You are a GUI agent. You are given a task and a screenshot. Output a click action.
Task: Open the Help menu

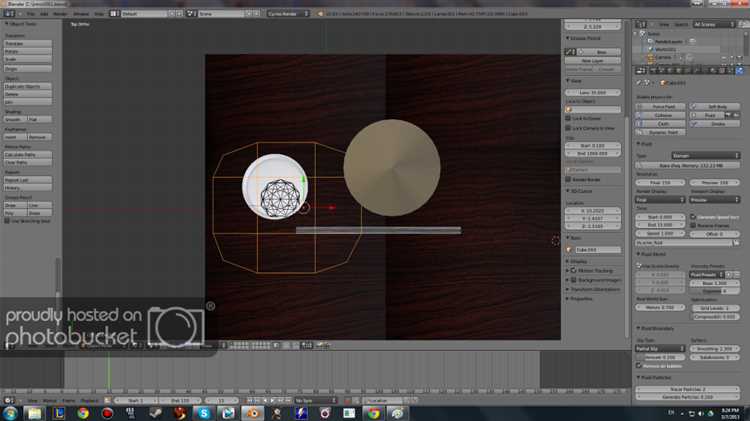[99, 14]
